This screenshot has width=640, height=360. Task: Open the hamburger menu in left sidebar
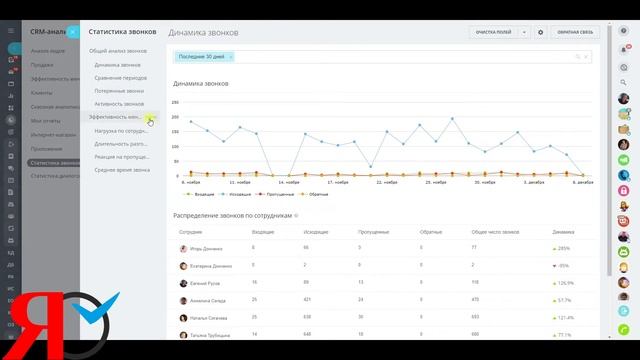[11, 31]
